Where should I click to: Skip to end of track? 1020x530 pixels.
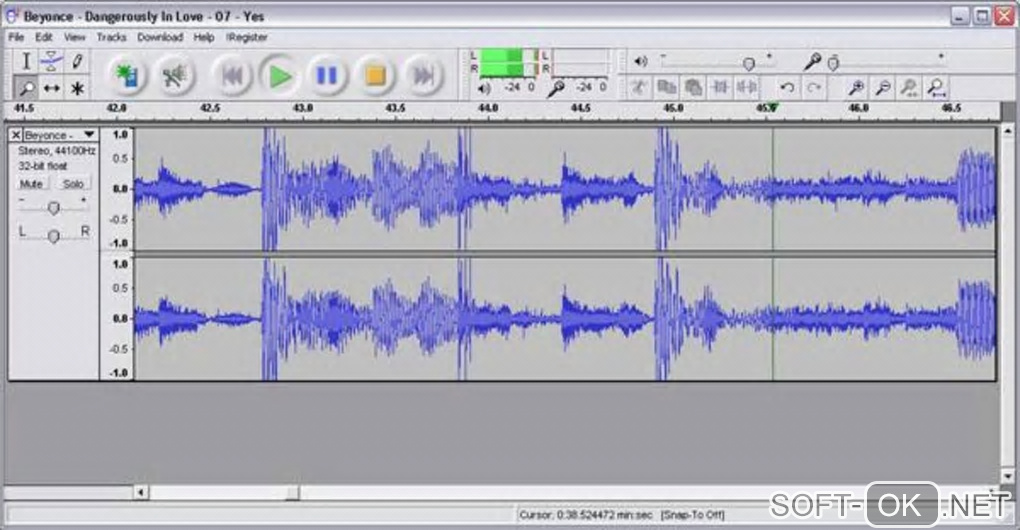point(423,76)
